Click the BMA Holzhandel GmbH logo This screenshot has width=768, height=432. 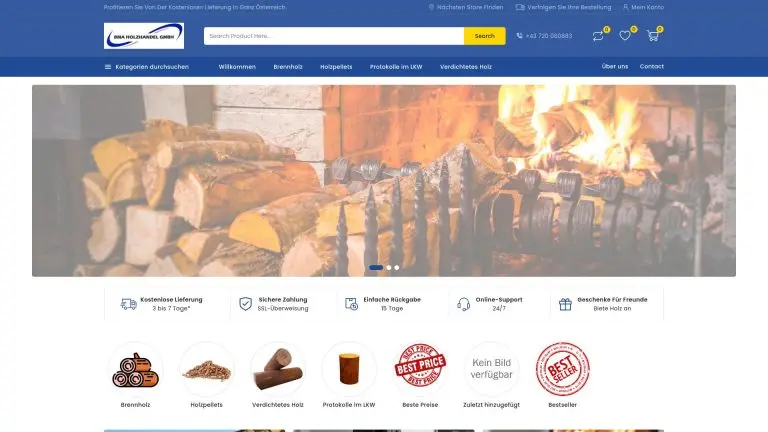tap(144, 36)
